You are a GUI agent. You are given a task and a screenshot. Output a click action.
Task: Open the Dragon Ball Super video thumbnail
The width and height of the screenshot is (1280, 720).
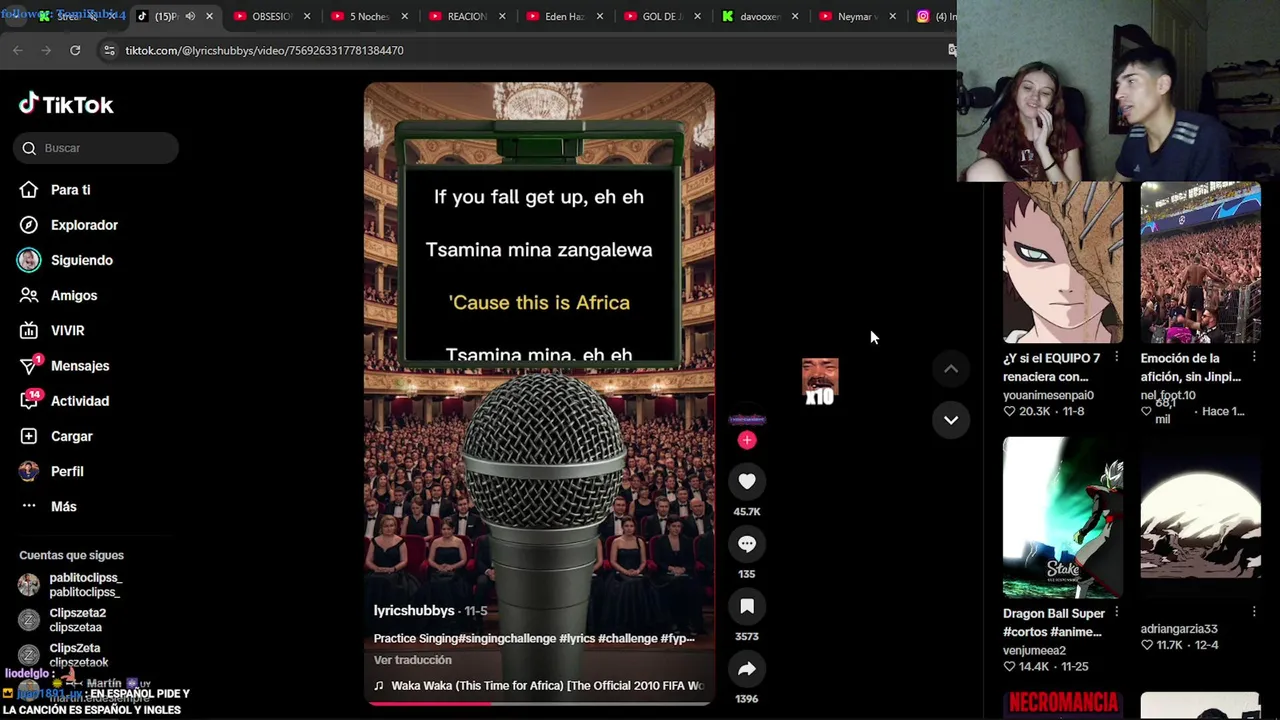1063,517
